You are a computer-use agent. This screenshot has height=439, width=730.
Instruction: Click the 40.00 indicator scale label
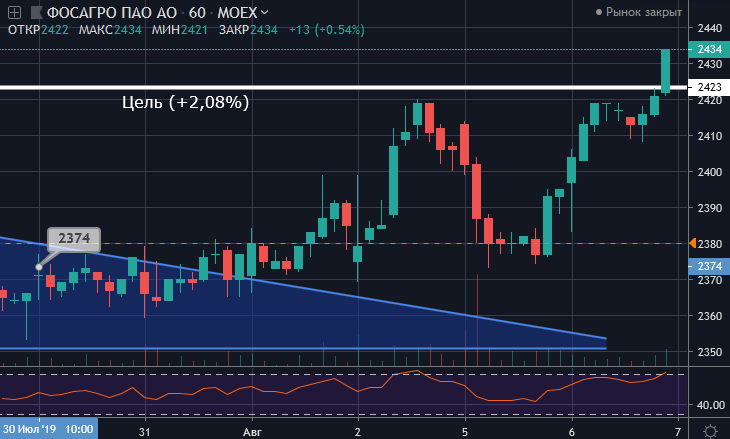(710, 405)
